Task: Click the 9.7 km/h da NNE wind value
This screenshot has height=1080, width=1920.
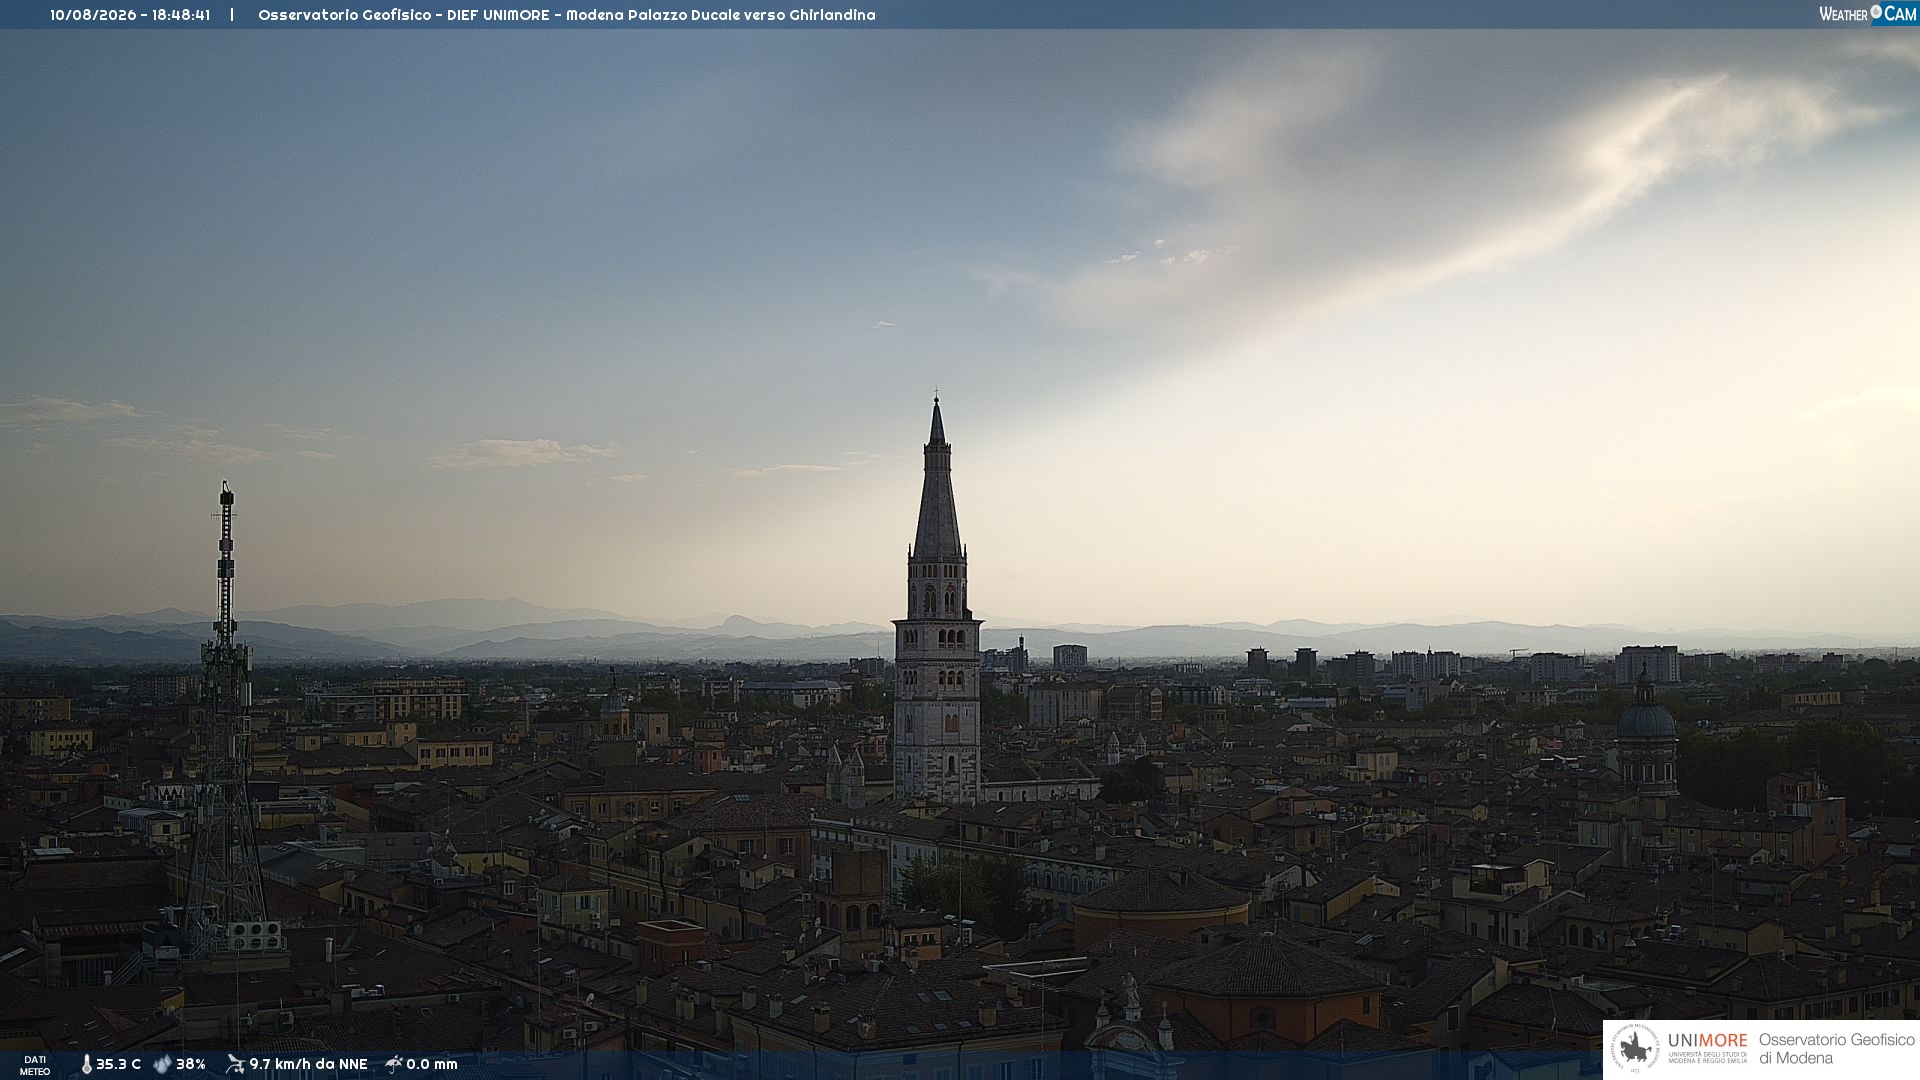Action: 308,1064
